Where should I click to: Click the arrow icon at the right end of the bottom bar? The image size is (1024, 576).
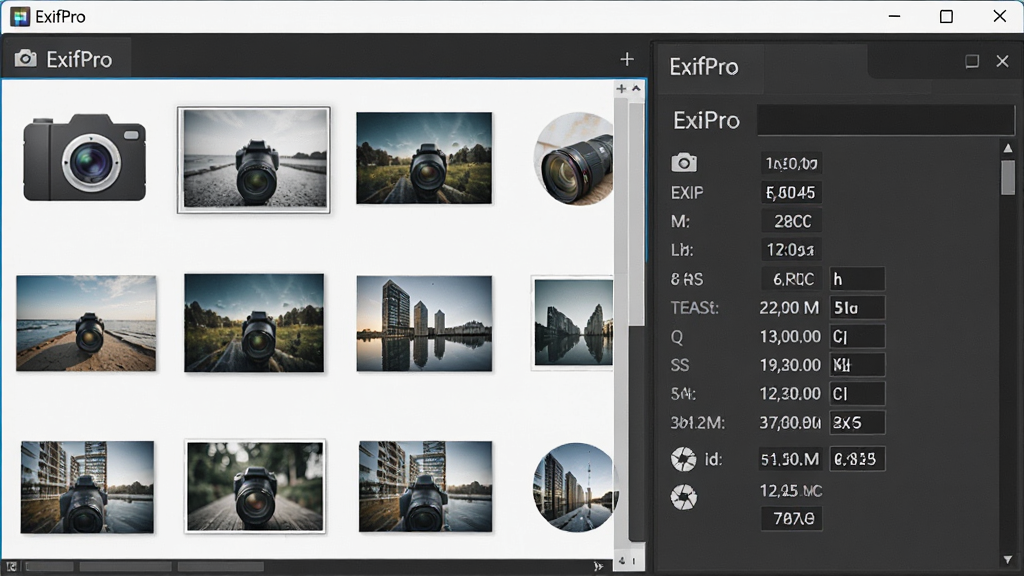coord(598,567)
